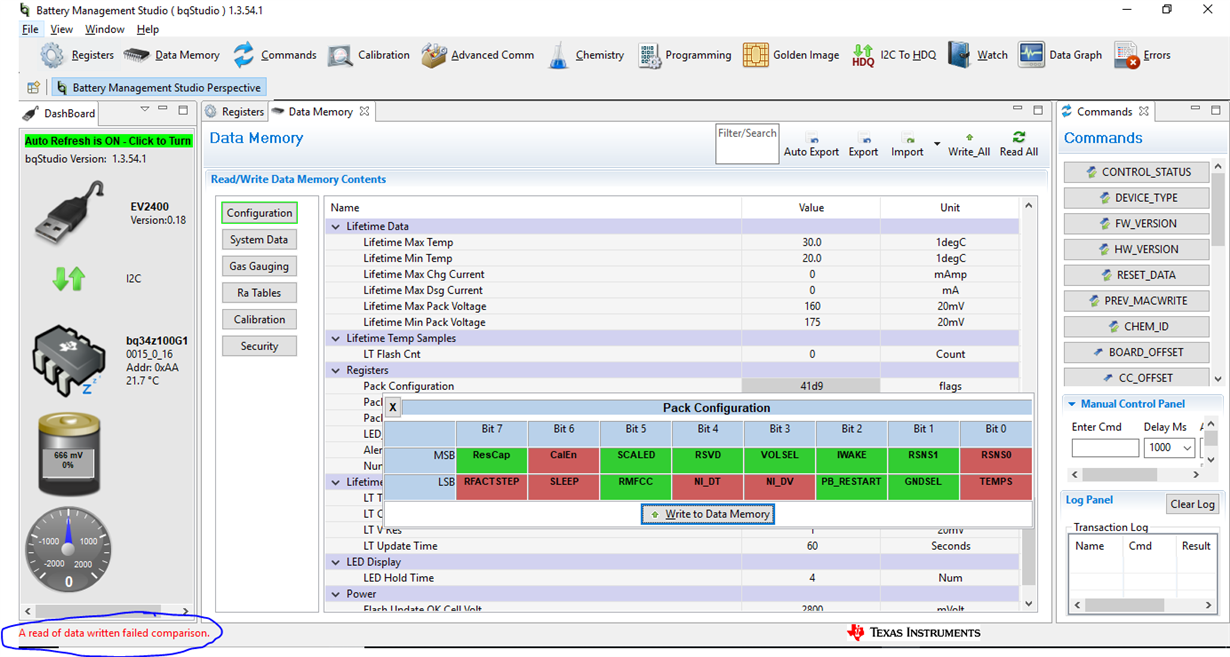Open the Data Memory toolbar icon

(x=137, y=55)
